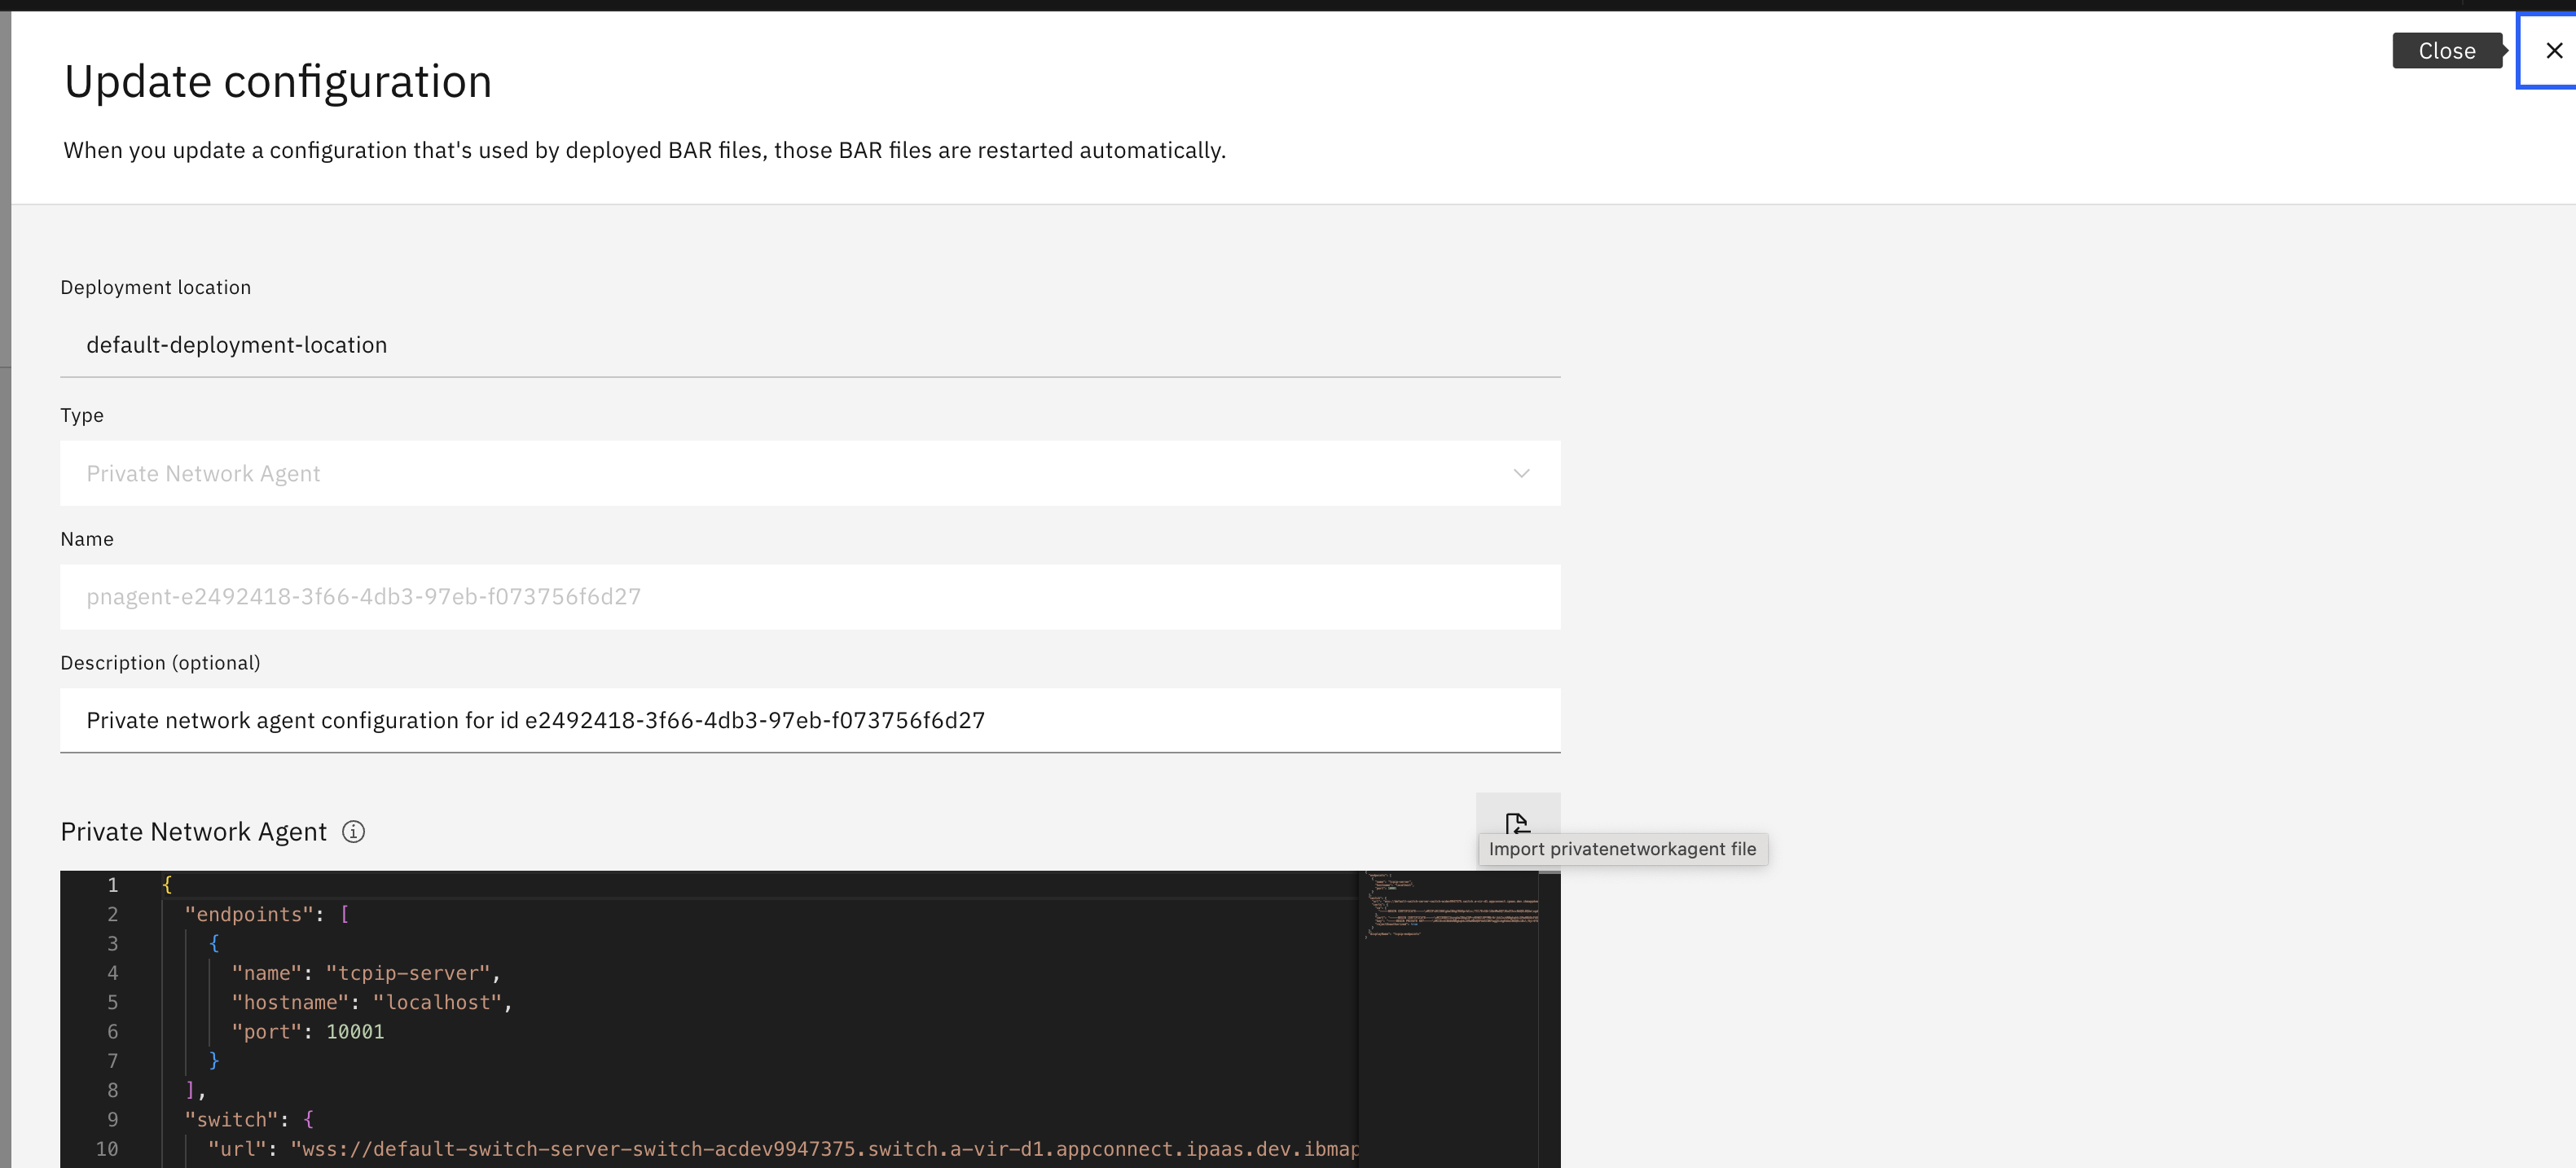Image resolution: width=2576 pixels, height=1168 pixels.
Task: Click the "switch" key on line 9
Action: [231, 1120]
